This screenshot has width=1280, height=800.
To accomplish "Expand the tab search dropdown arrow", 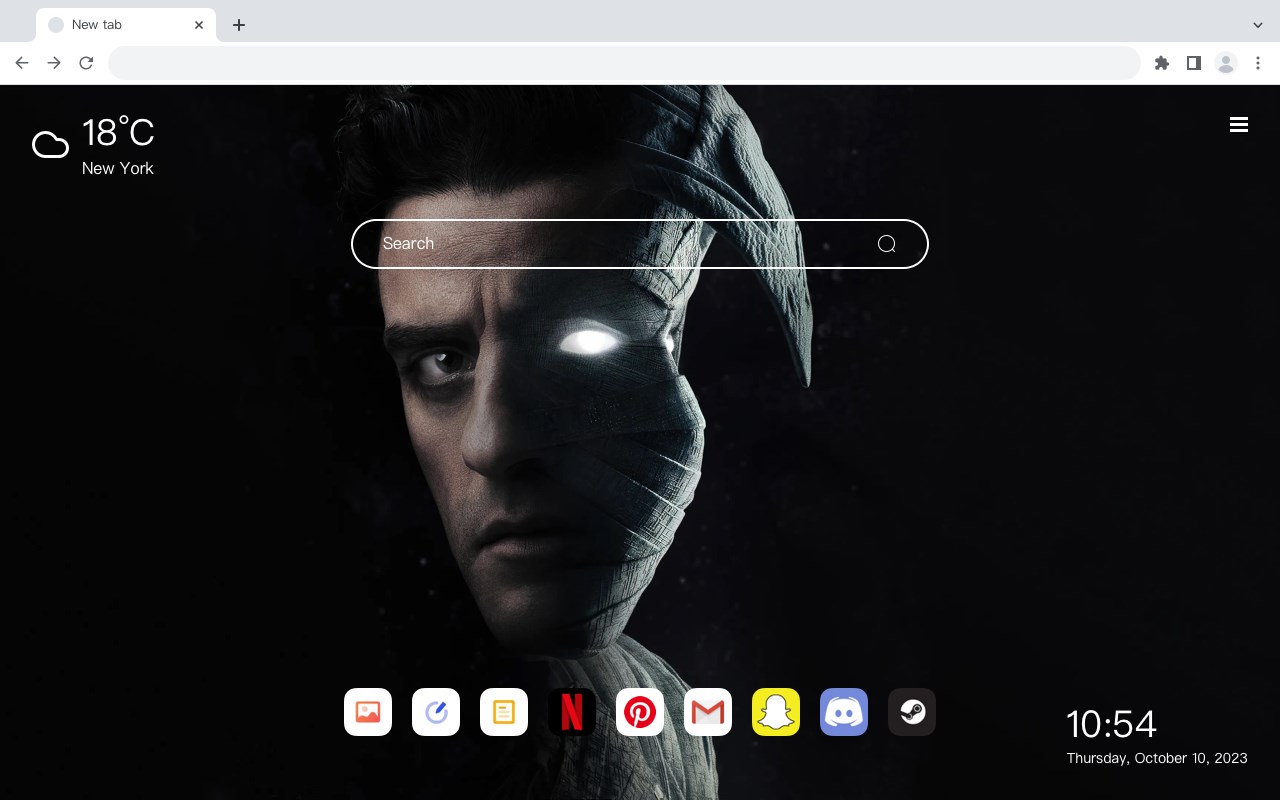I will pyautogui.click(x=1258, y=25).
